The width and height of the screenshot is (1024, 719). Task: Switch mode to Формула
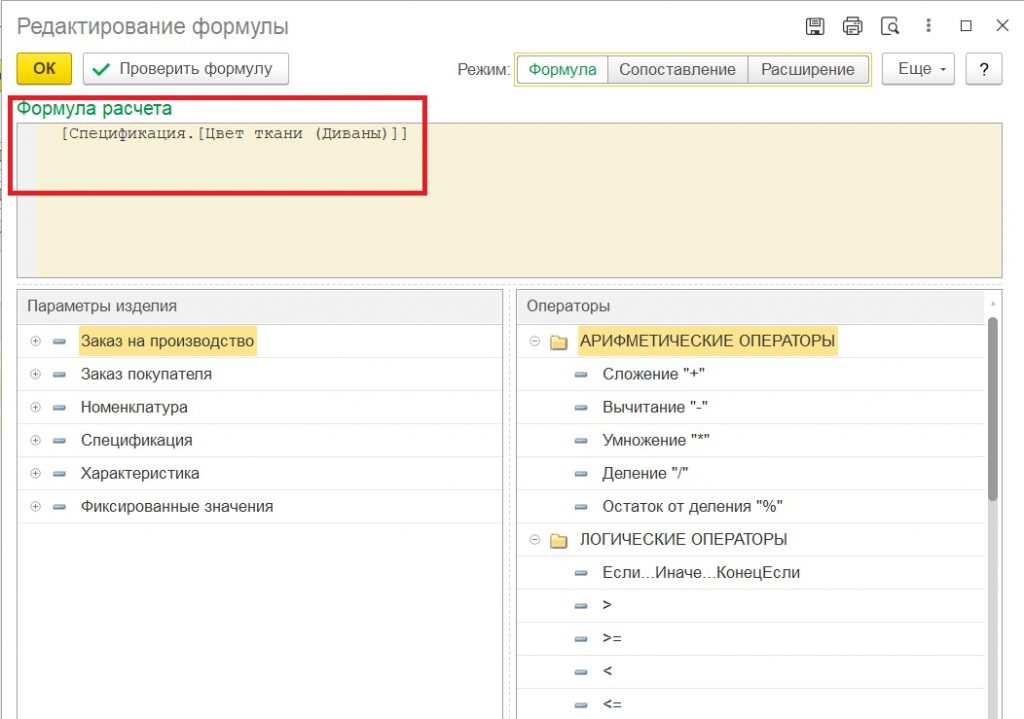tap(562, 69)
